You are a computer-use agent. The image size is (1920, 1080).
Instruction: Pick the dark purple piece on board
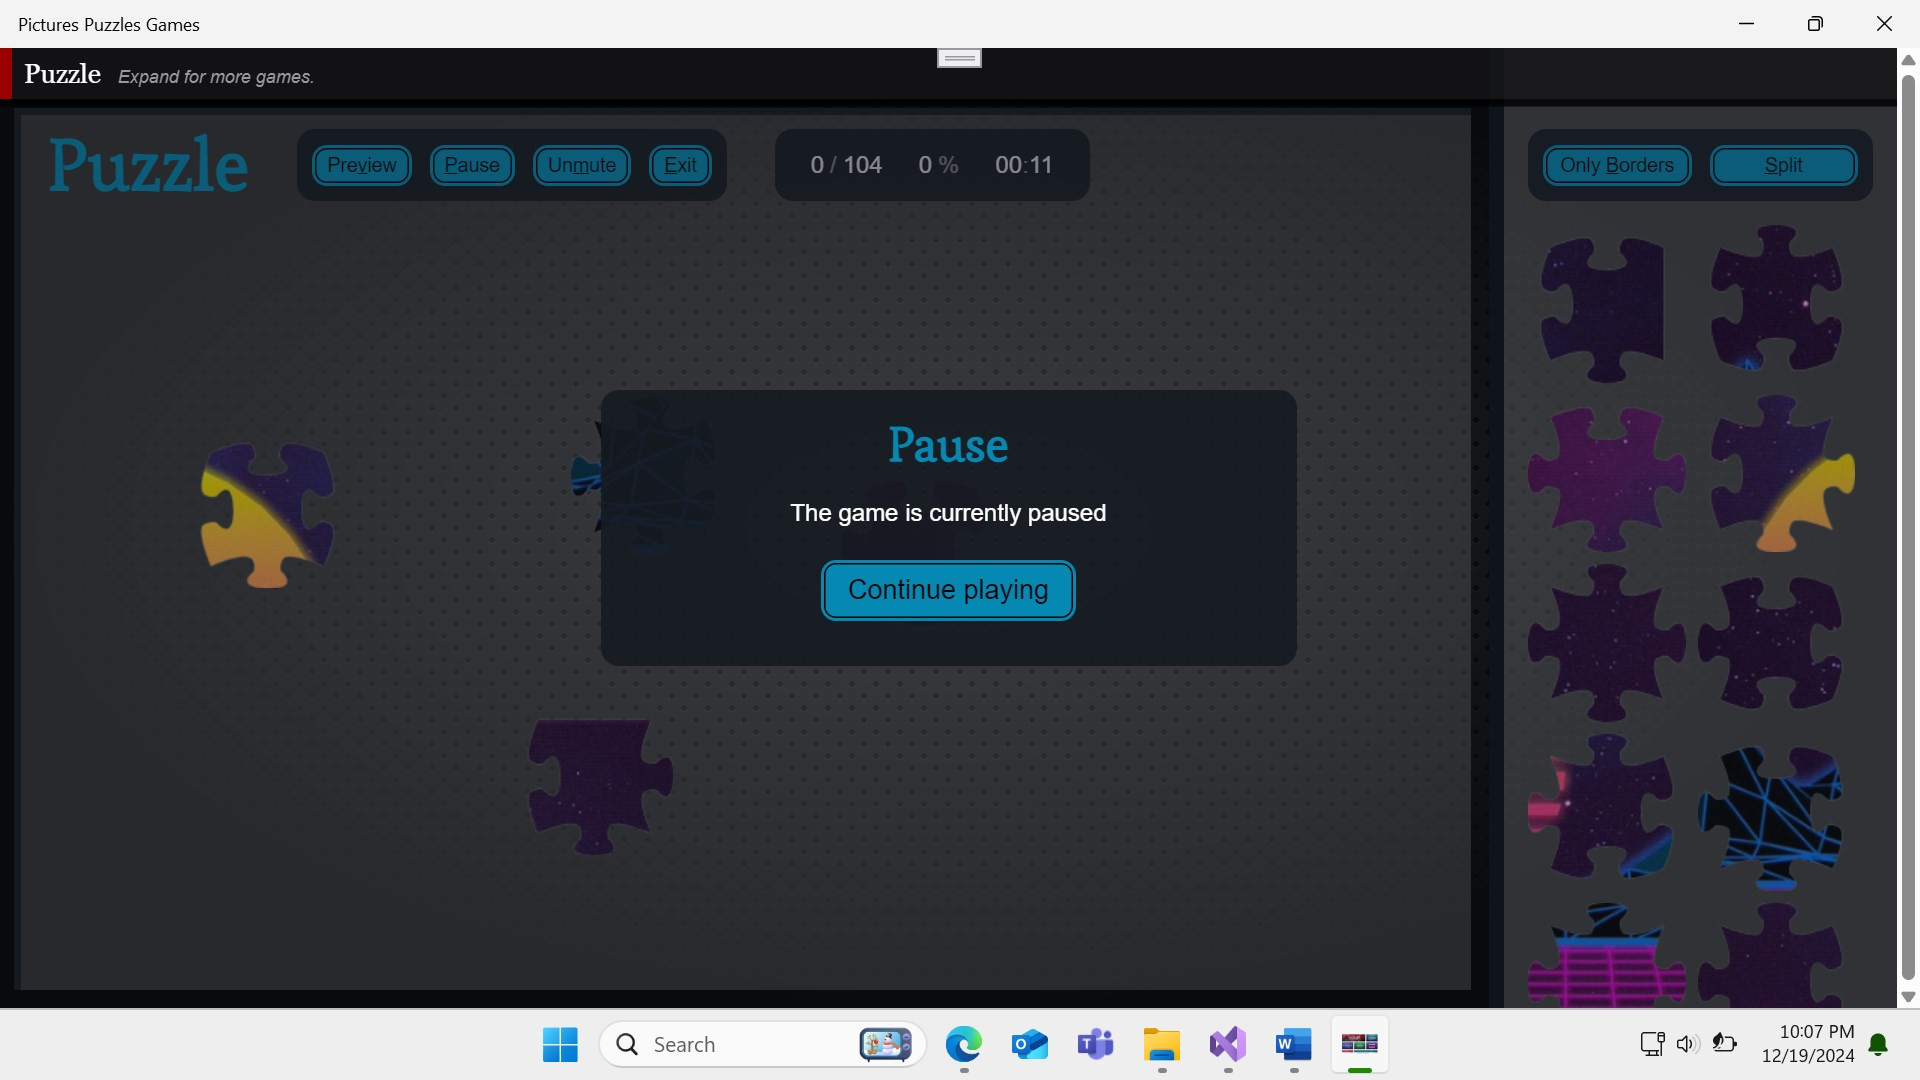(597, 785)
